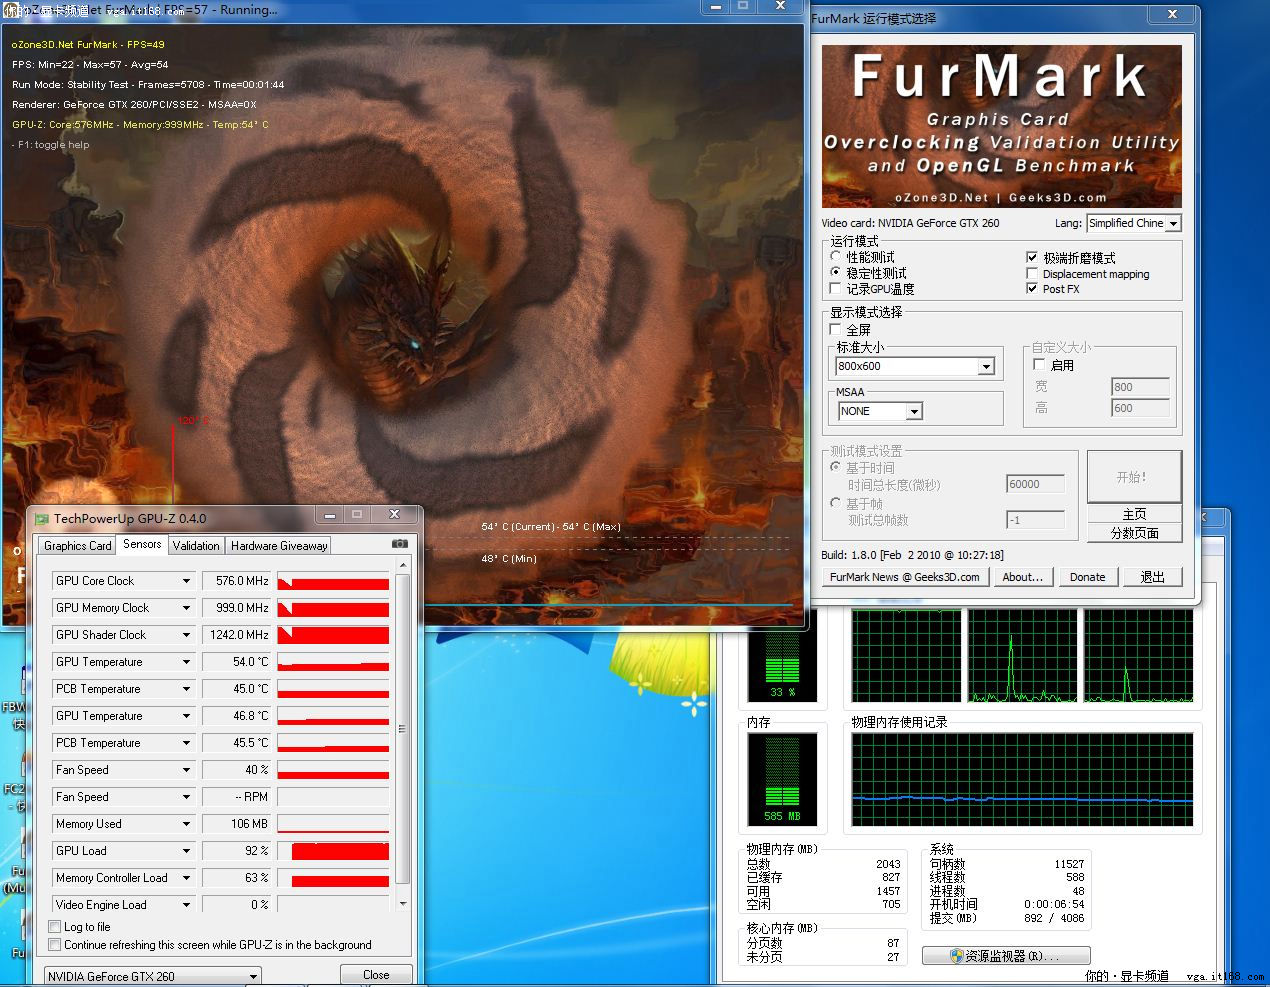The height and width of the screenshot is (987, 1270).
Task: Expand GPU Load sensor dropdown arrow
Action: click(x=186, y=851)
